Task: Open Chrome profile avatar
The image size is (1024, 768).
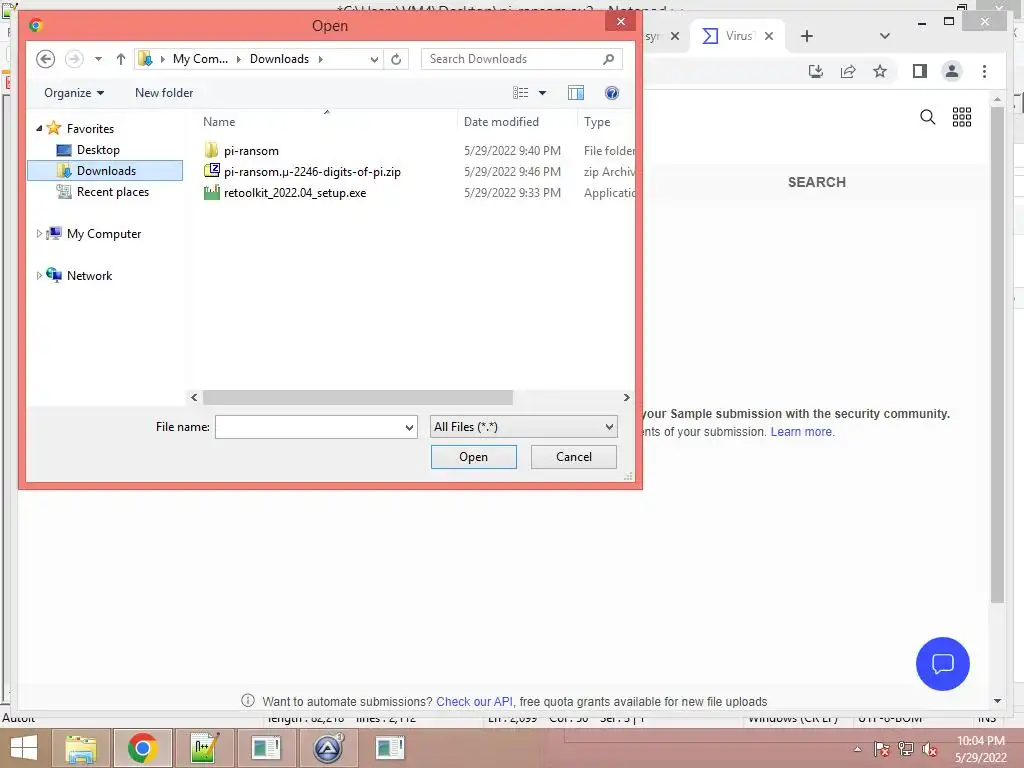Action: point(952,71)
